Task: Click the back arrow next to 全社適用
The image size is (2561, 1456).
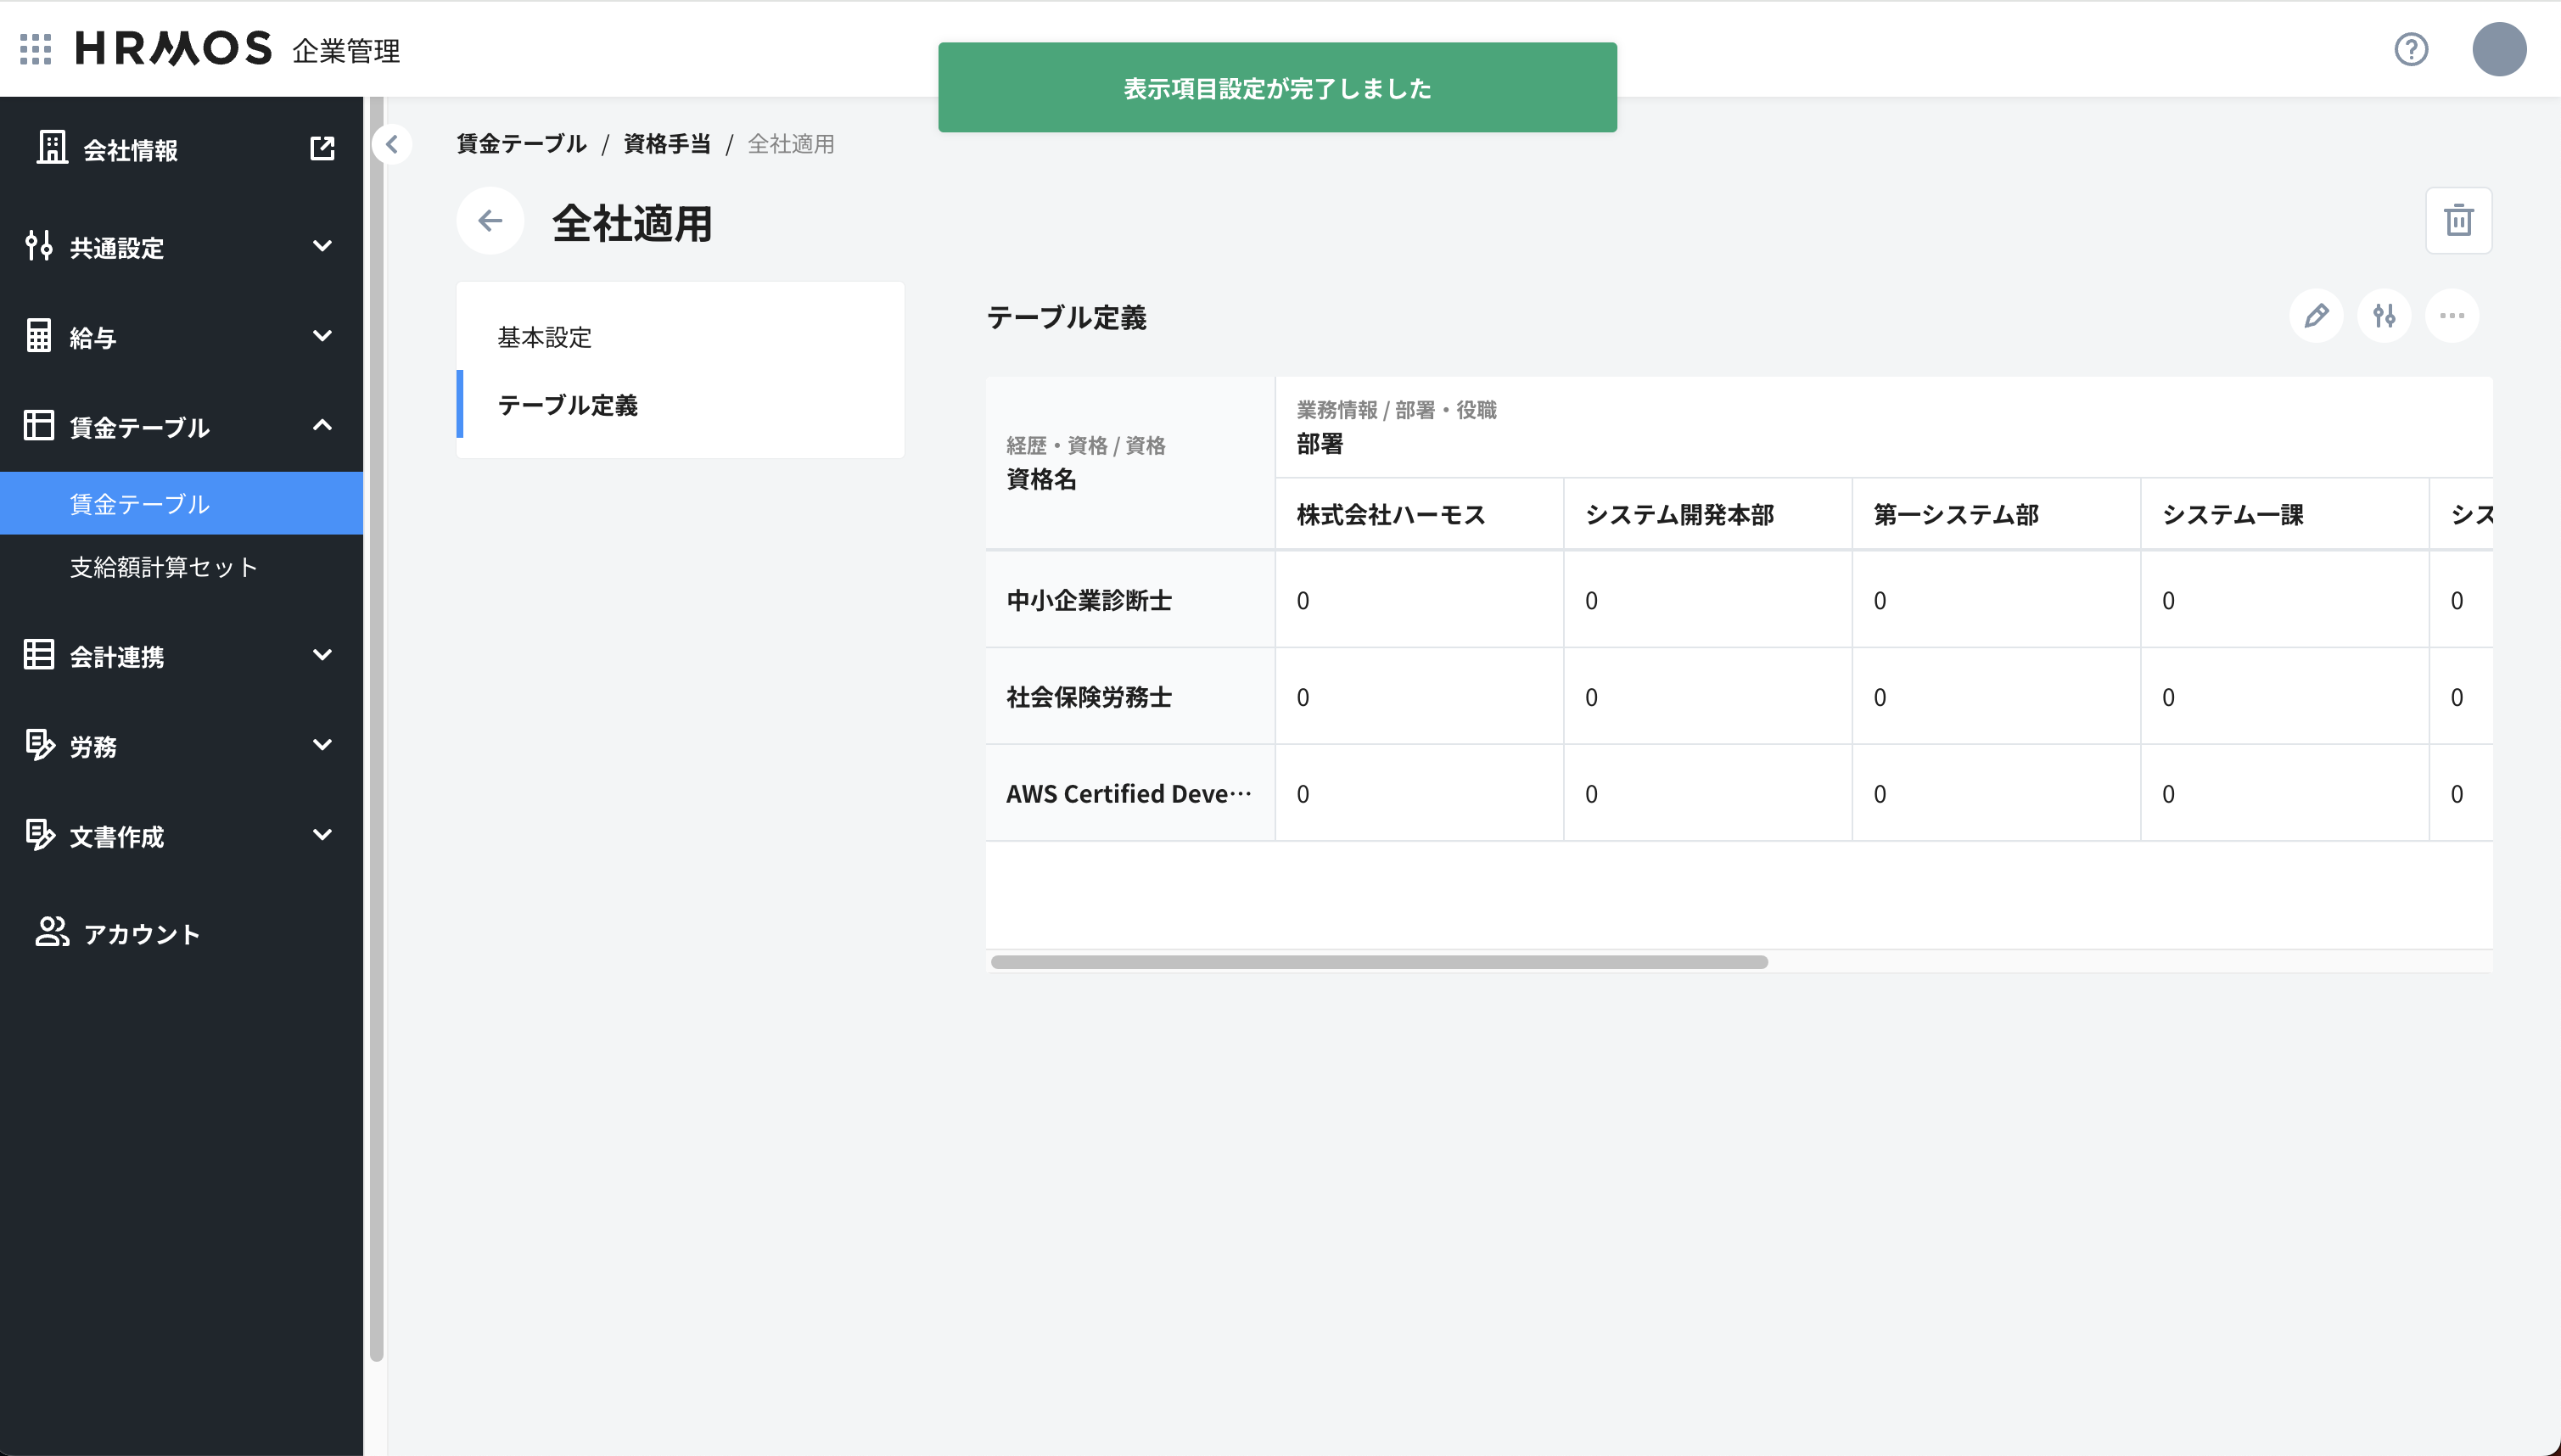Action: click(490, 220)
